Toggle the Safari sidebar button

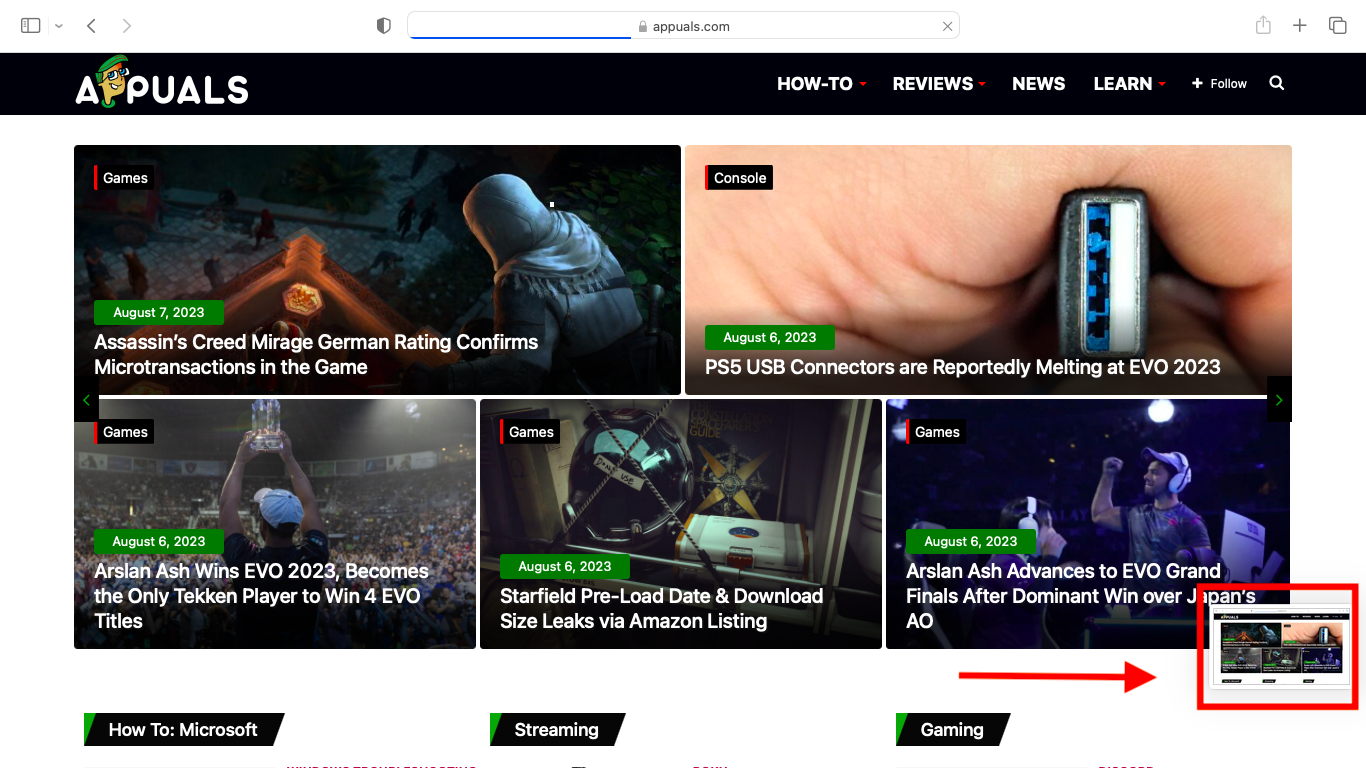pos(30,26)
